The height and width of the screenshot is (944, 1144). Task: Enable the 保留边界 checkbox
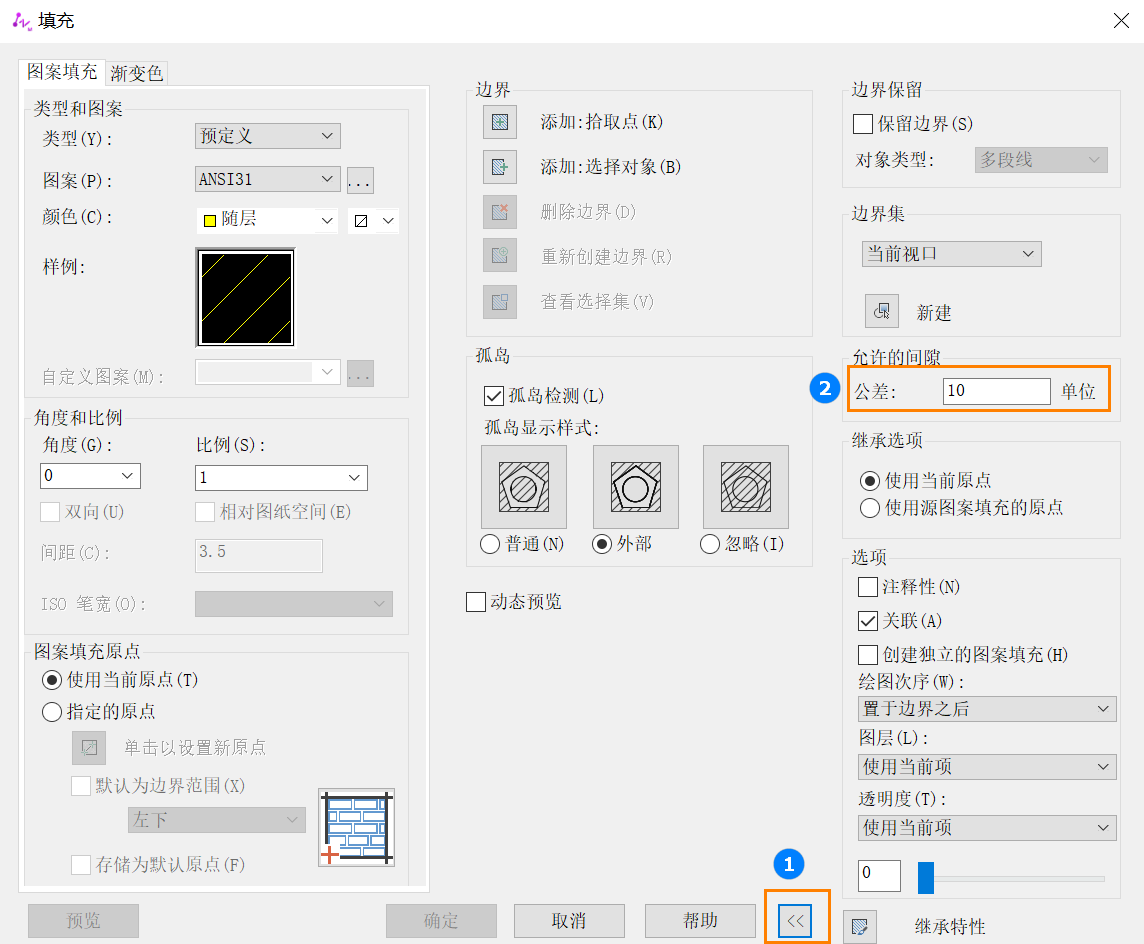863,123
